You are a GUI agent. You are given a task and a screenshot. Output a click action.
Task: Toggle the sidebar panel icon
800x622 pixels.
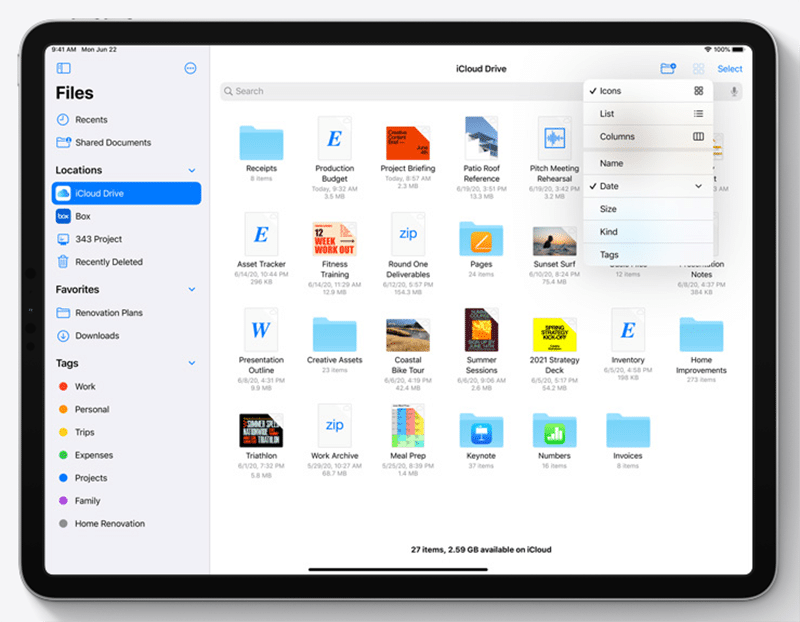pos(64,68)
